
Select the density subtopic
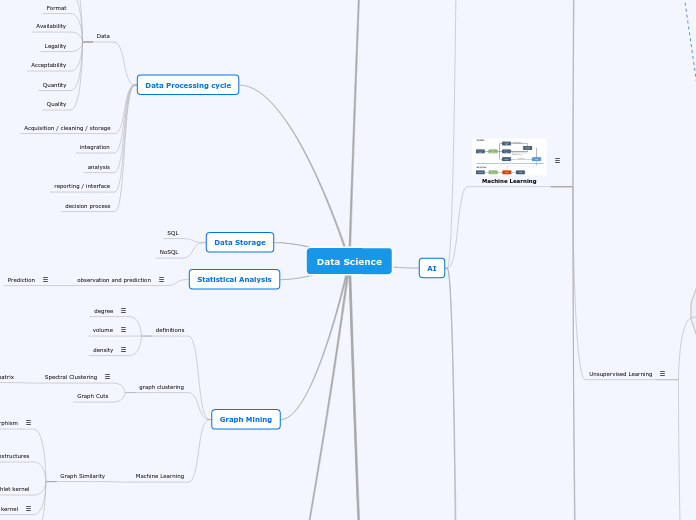pos(103,350)
